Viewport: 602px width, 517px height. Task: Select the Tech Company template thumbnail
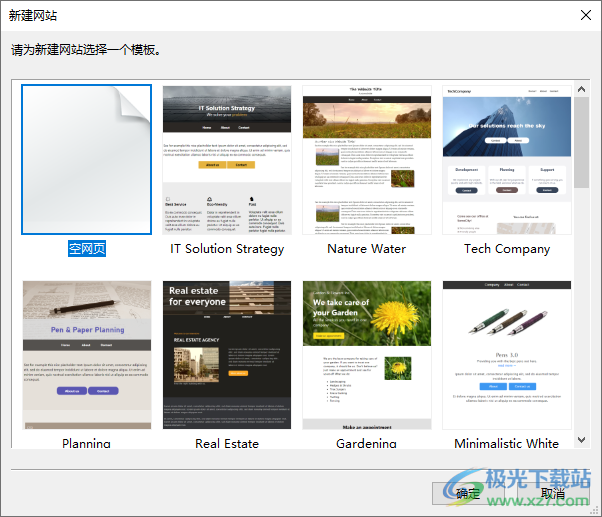(507, 160)
